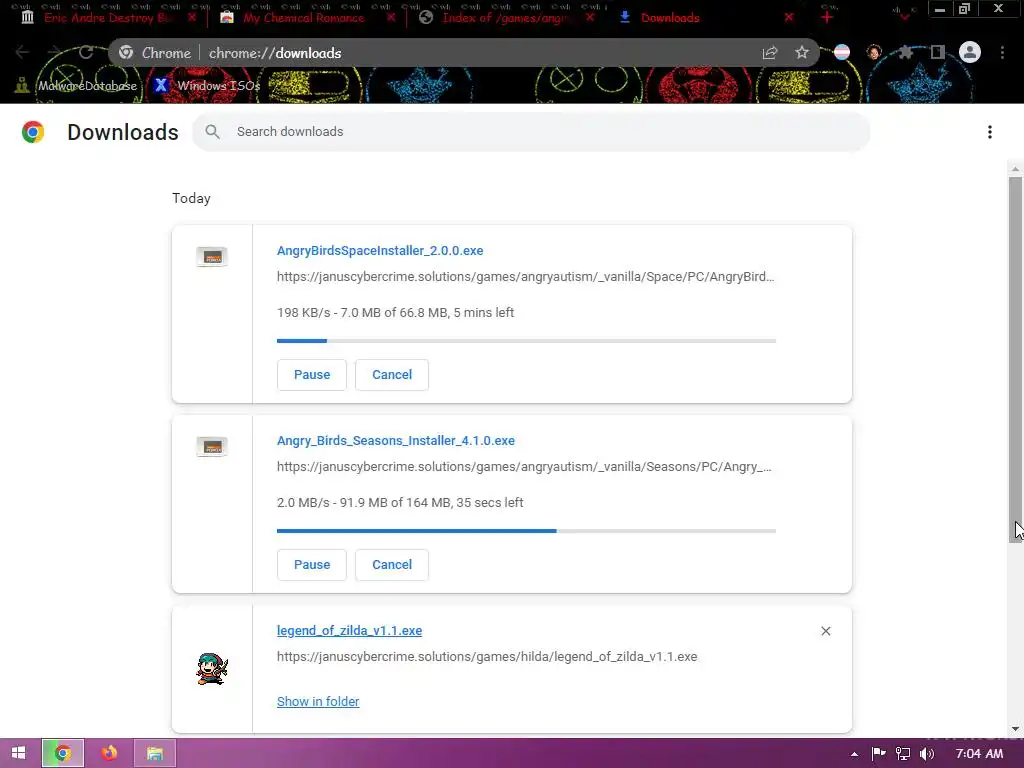Click the share icon in address bar
This screenshot has height=768, width=1024.
(770, 53)
